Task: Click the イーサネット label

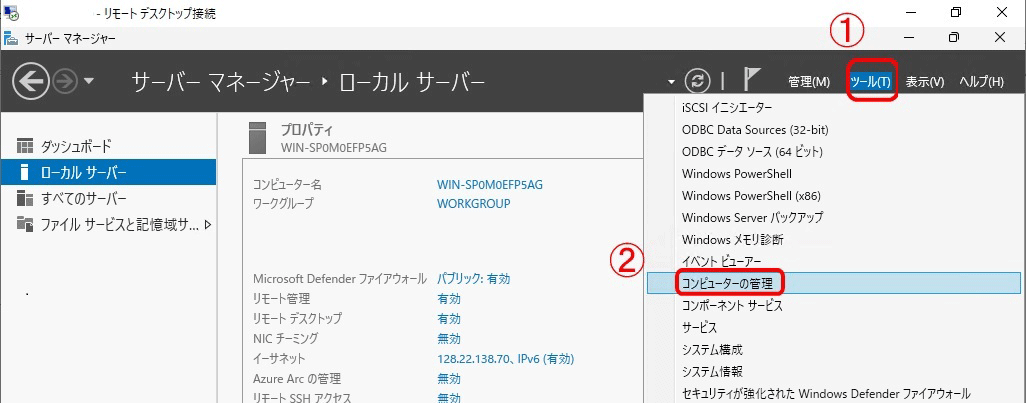Action: coord(279,359)
